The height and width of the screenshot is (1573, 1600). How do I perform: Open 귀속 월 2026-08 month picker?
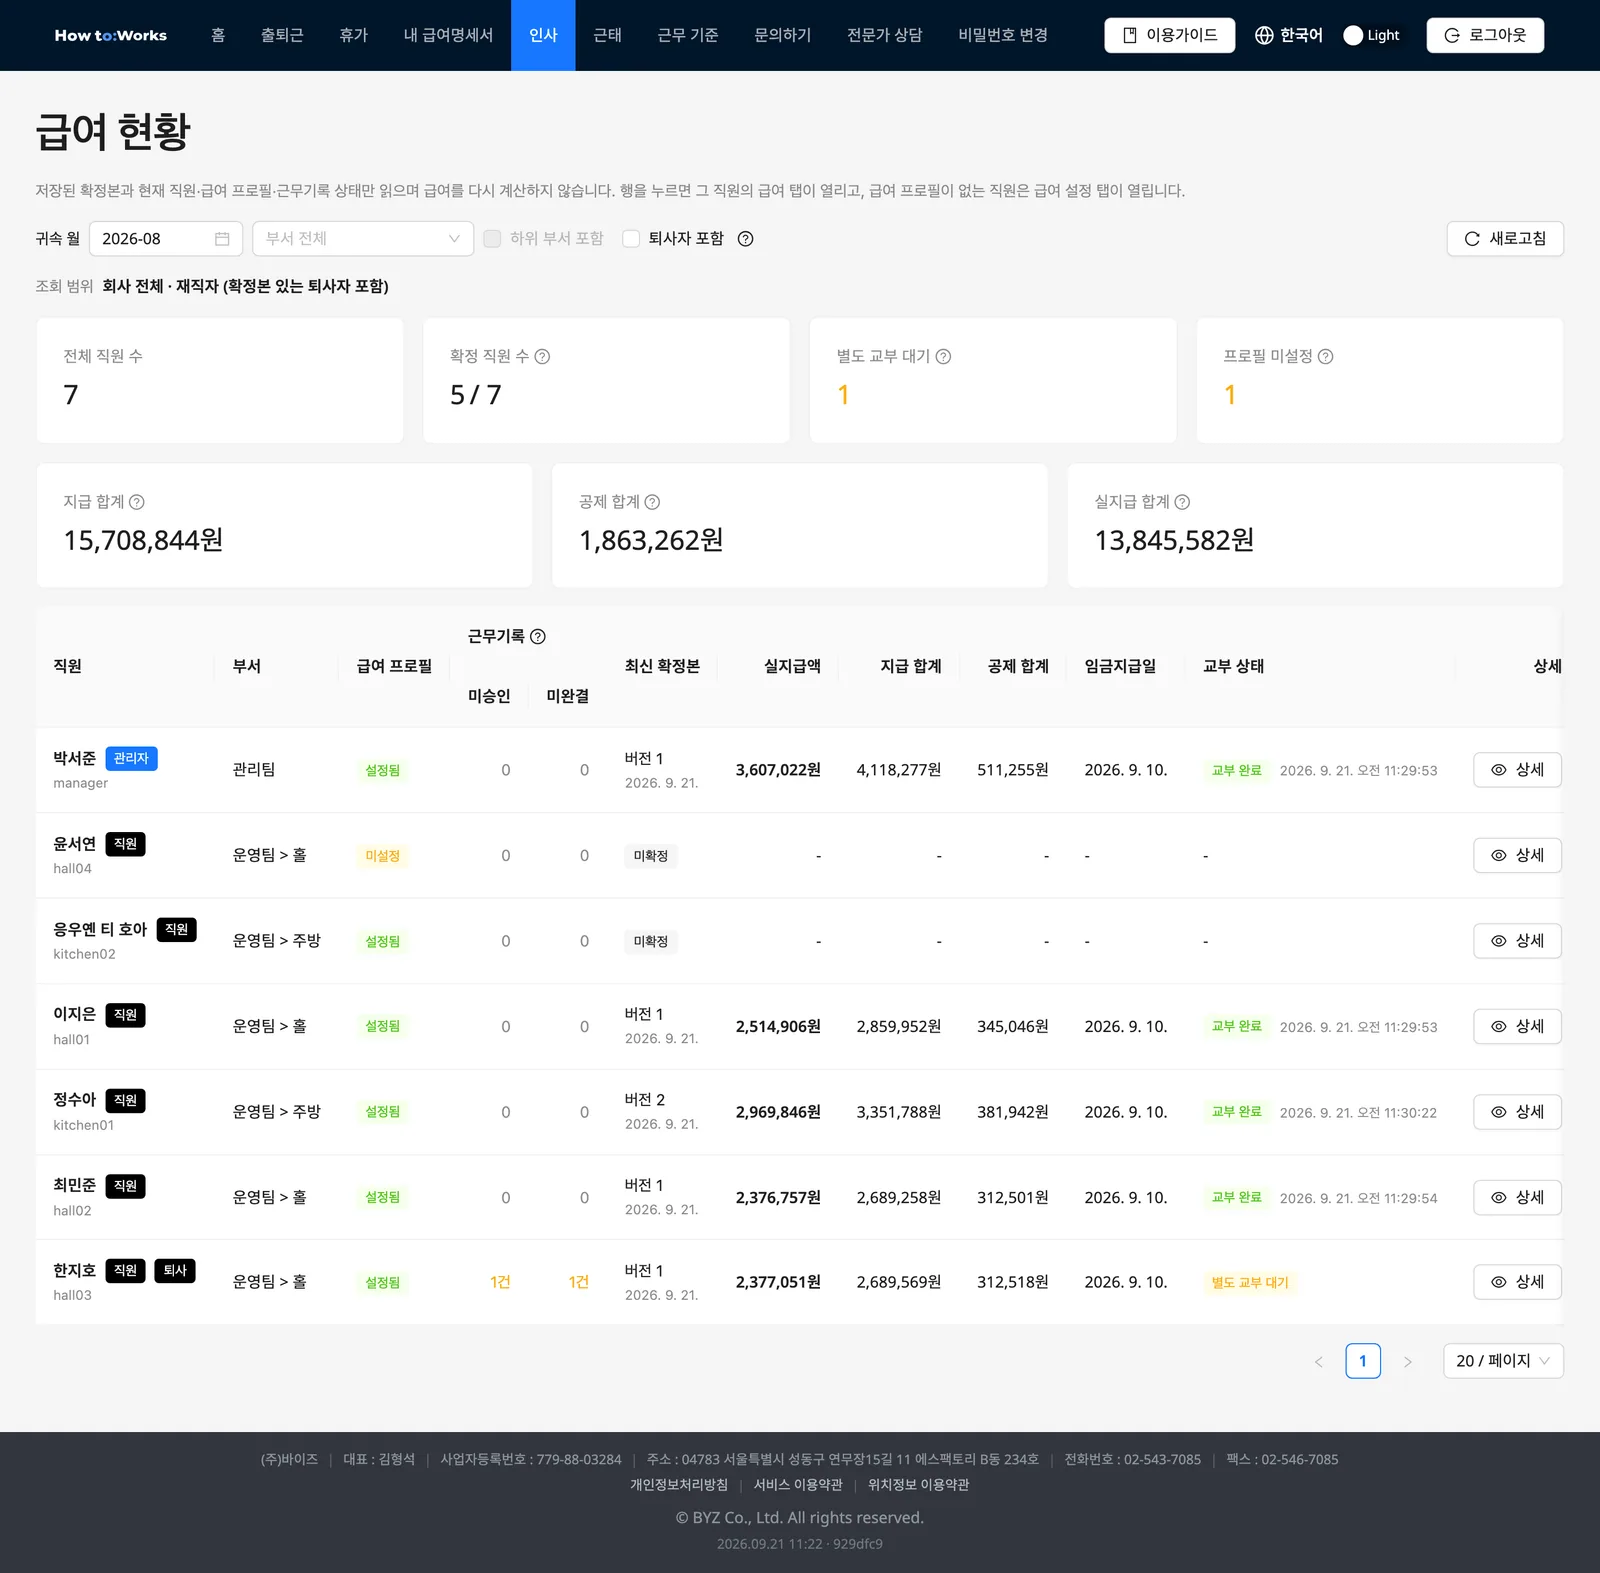click(166, 239)
